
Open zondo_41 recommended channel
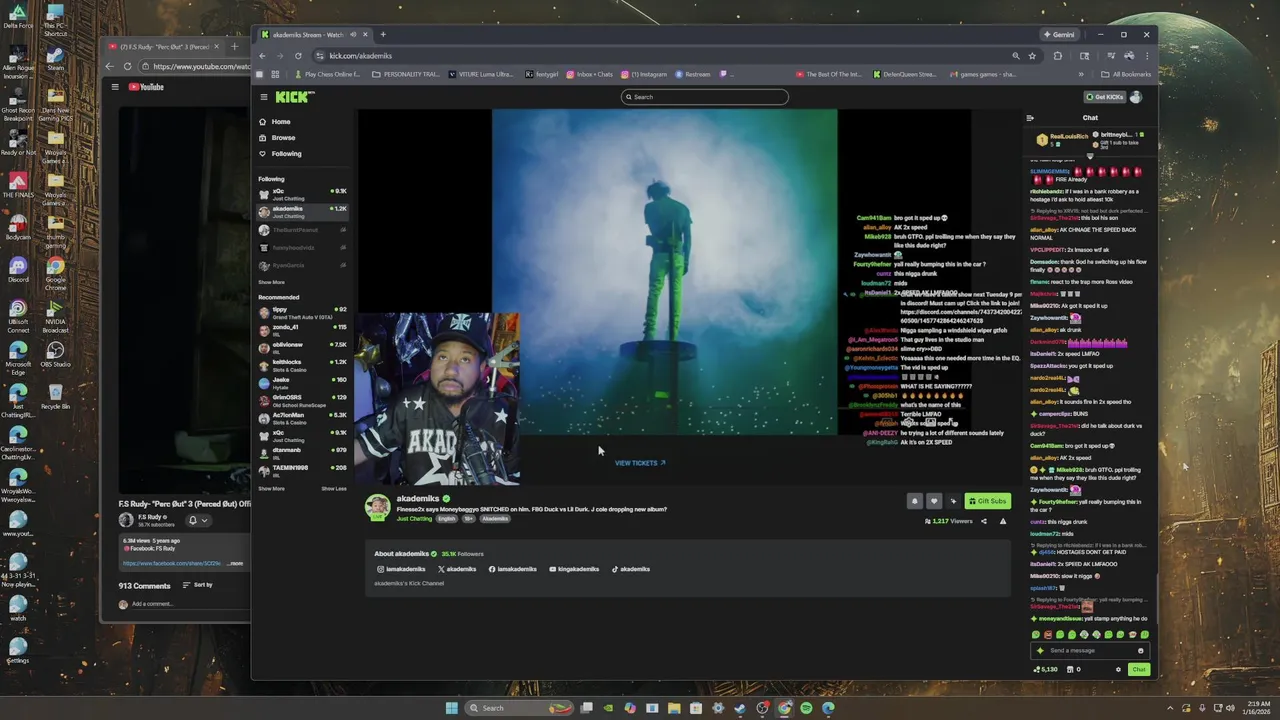coord(302,329)
